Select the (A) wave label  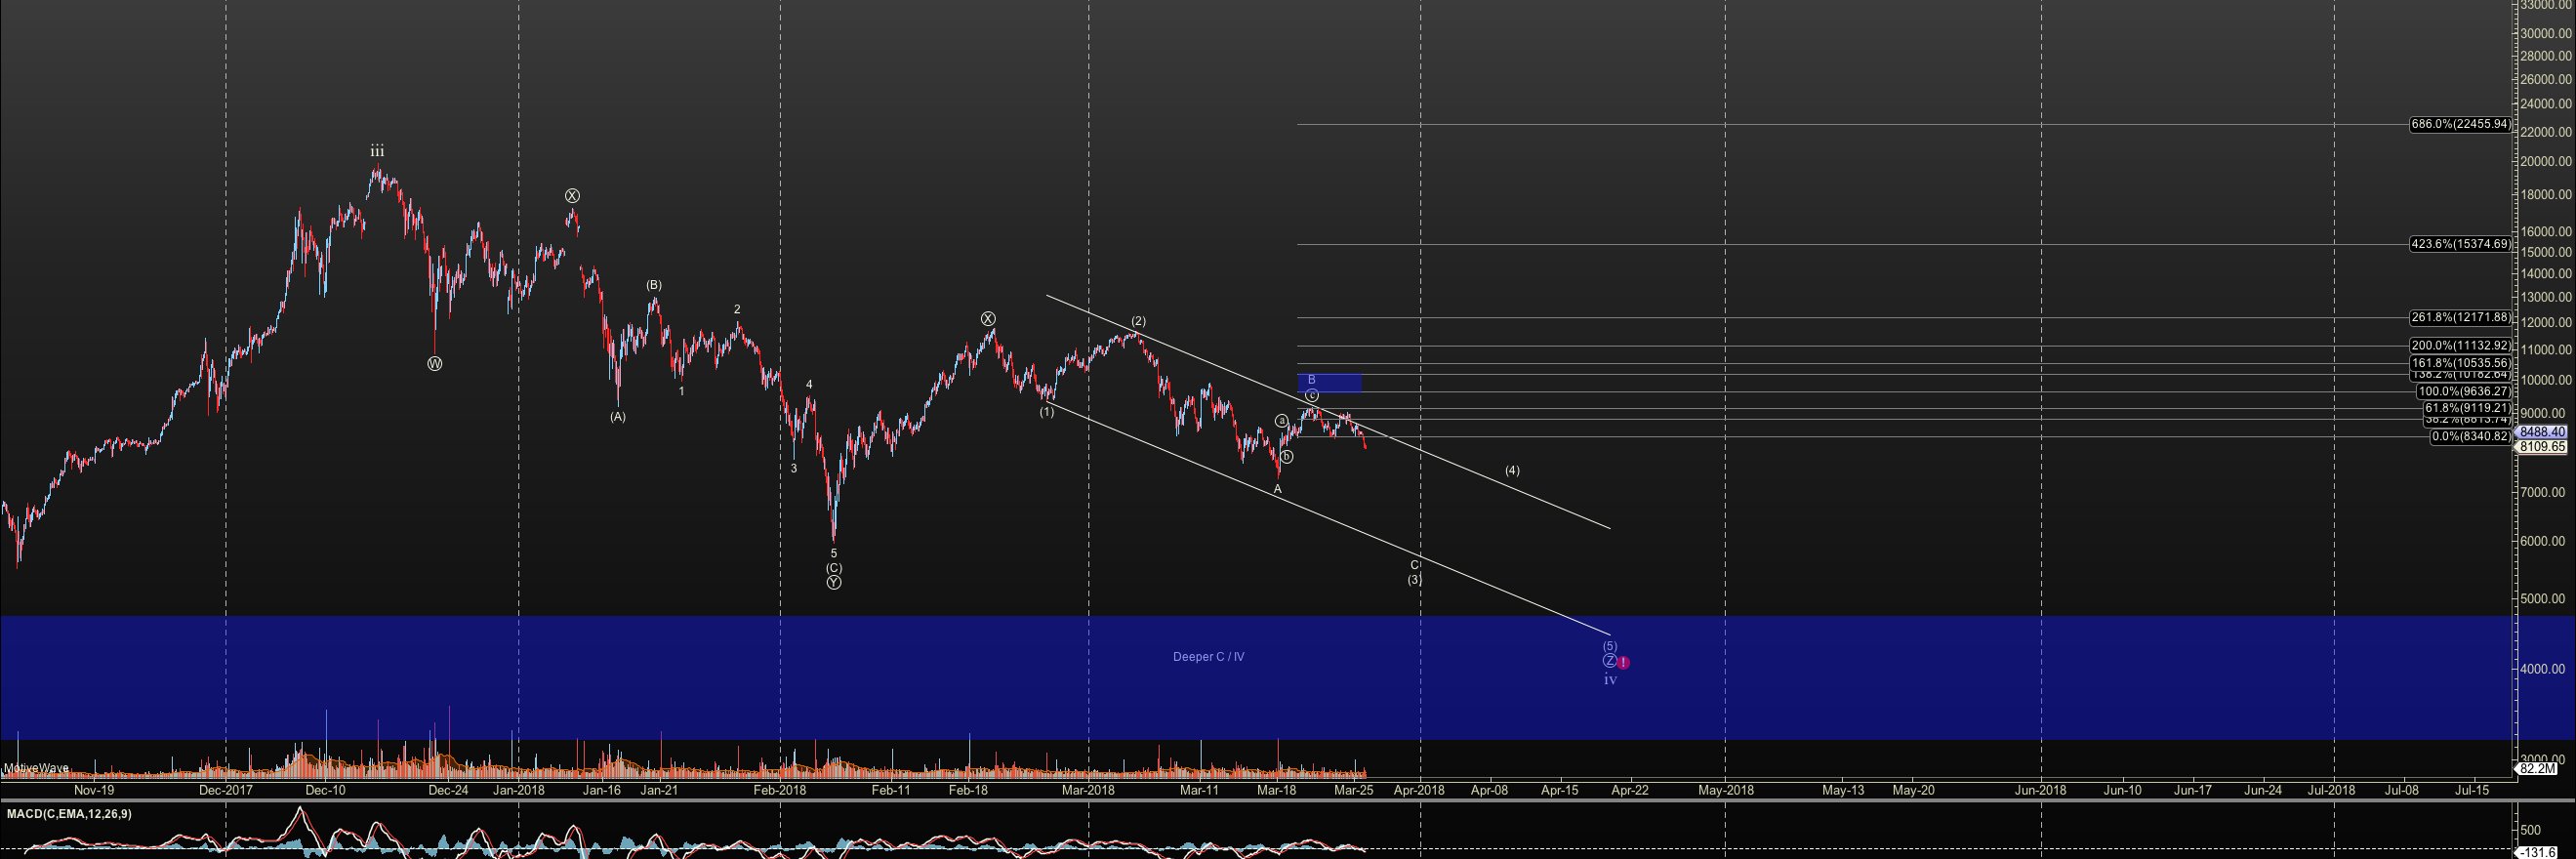click(618, 416)
